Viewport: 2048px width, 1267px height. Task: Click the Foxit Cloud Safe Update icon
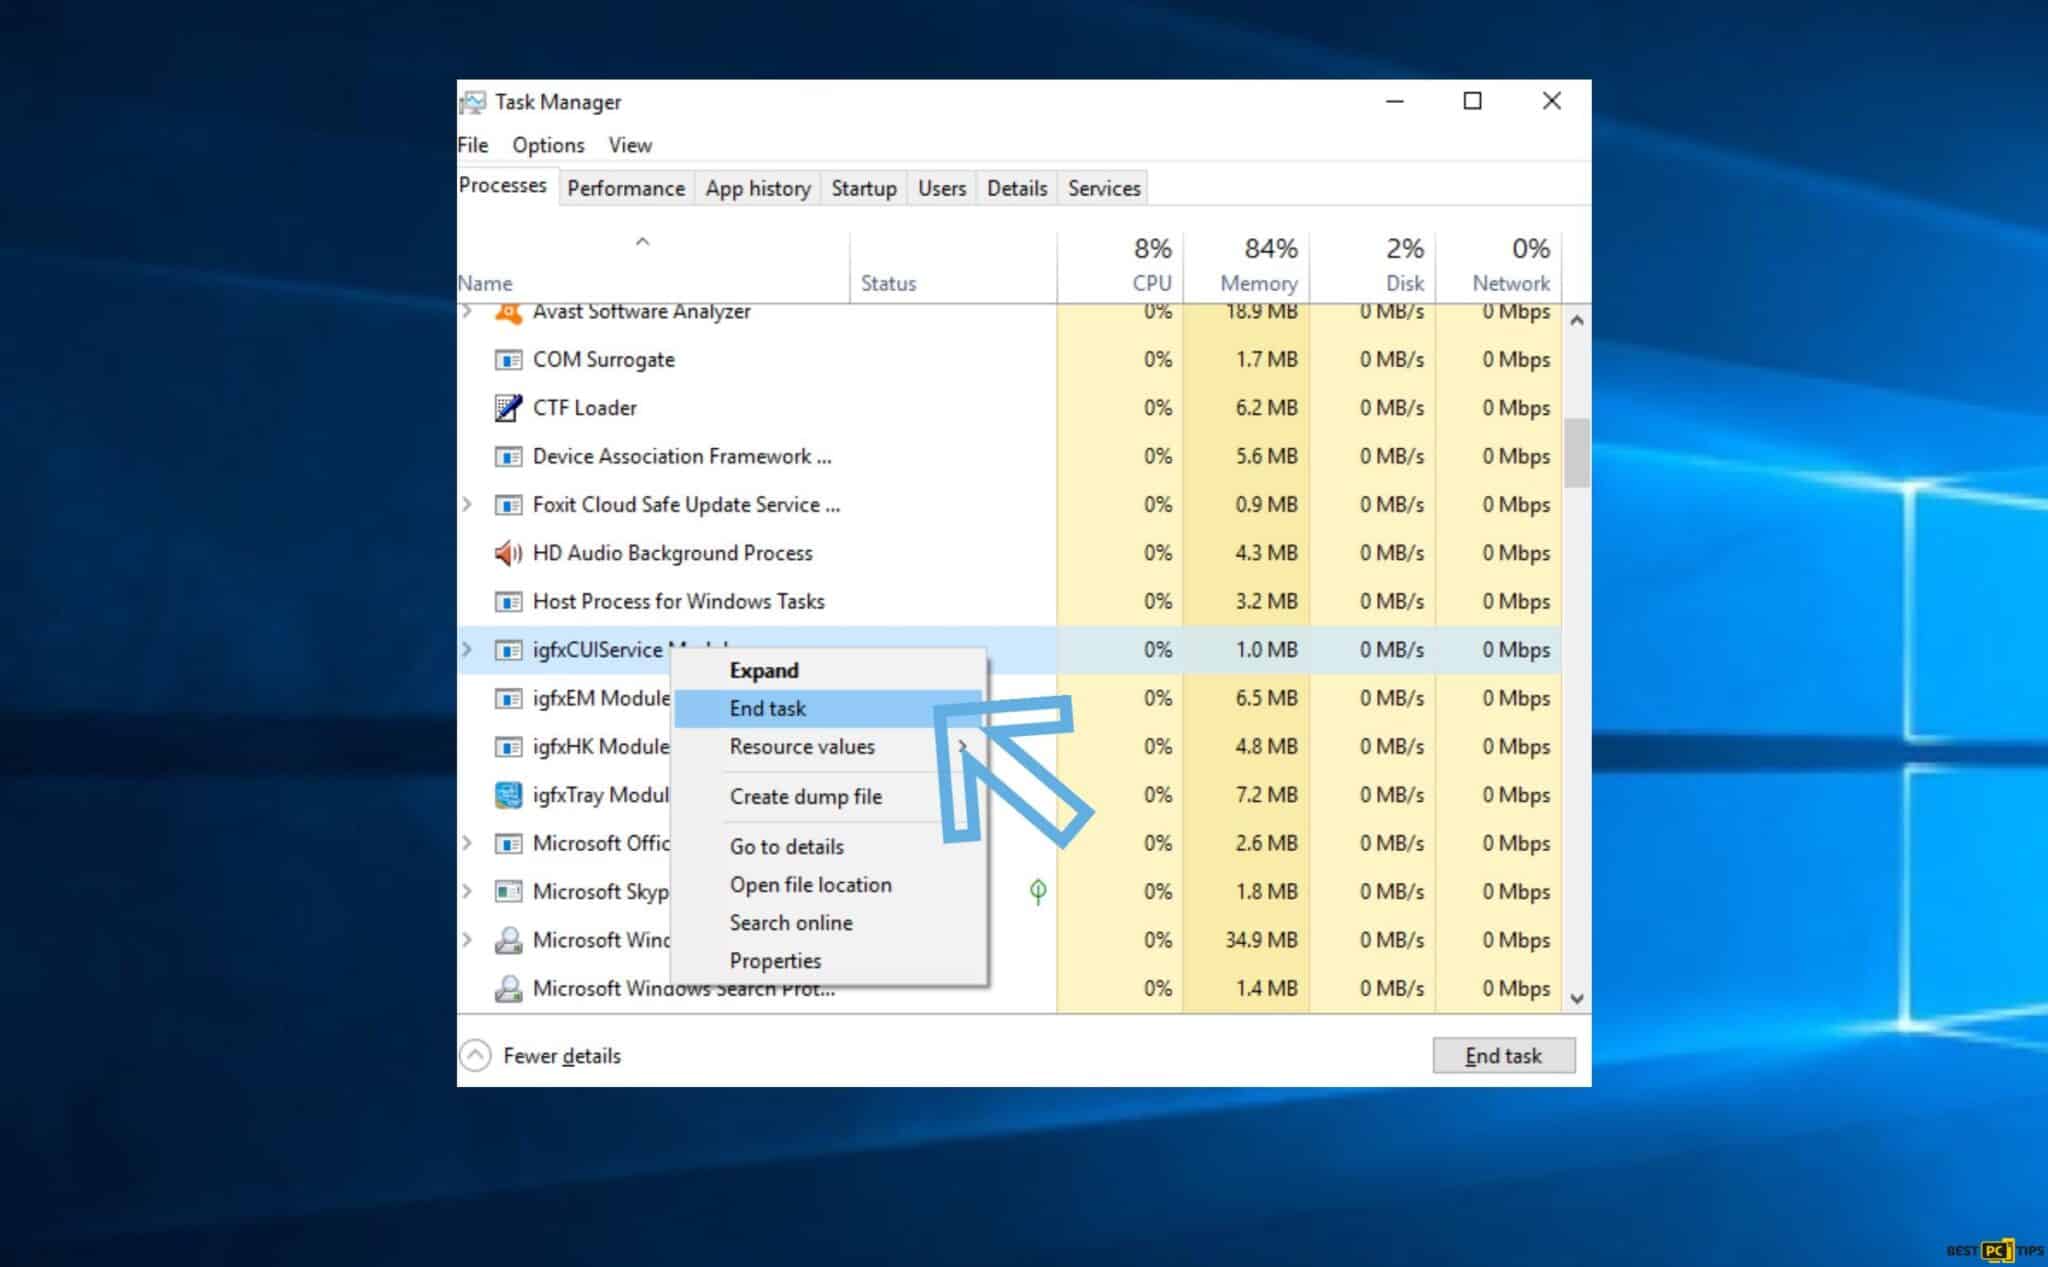[508, 505]
